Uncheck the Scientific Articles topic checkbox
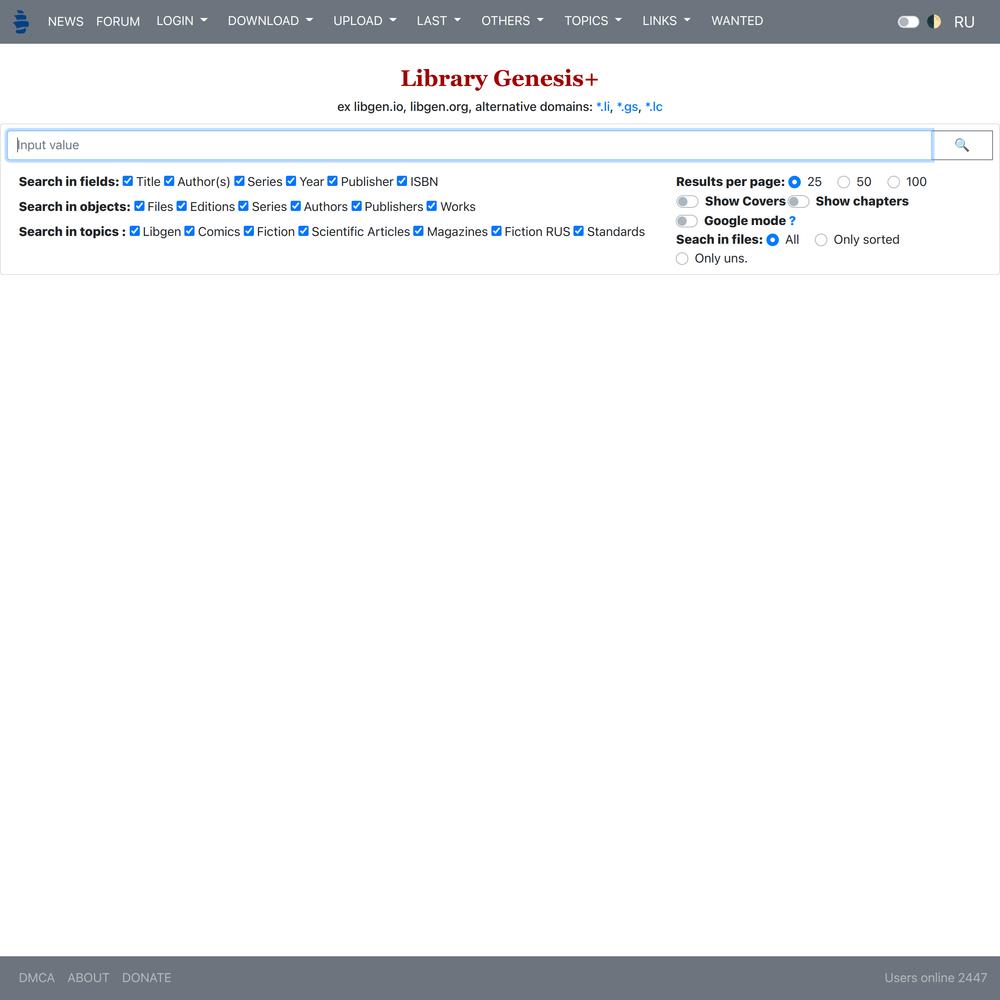 [304, 231]
